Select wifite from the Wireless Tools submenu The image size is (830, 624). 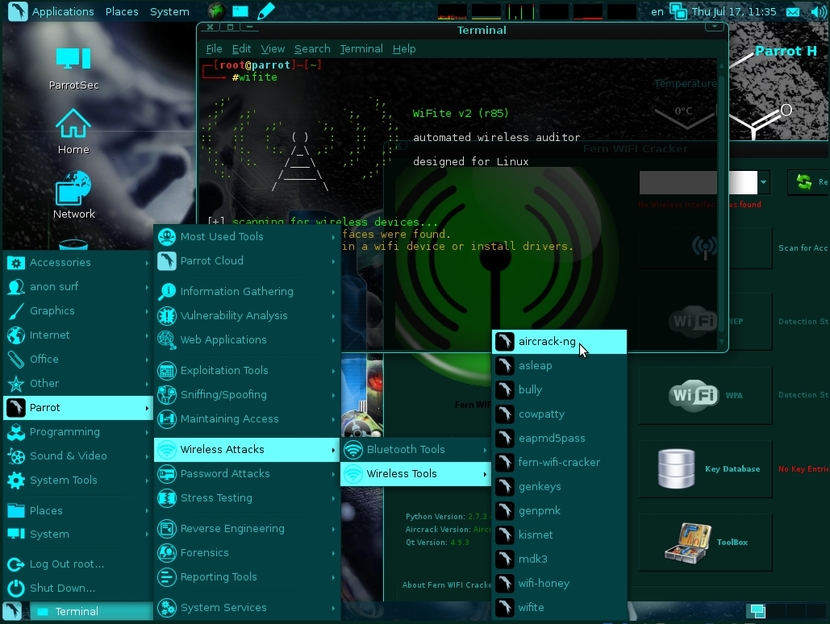530,607
